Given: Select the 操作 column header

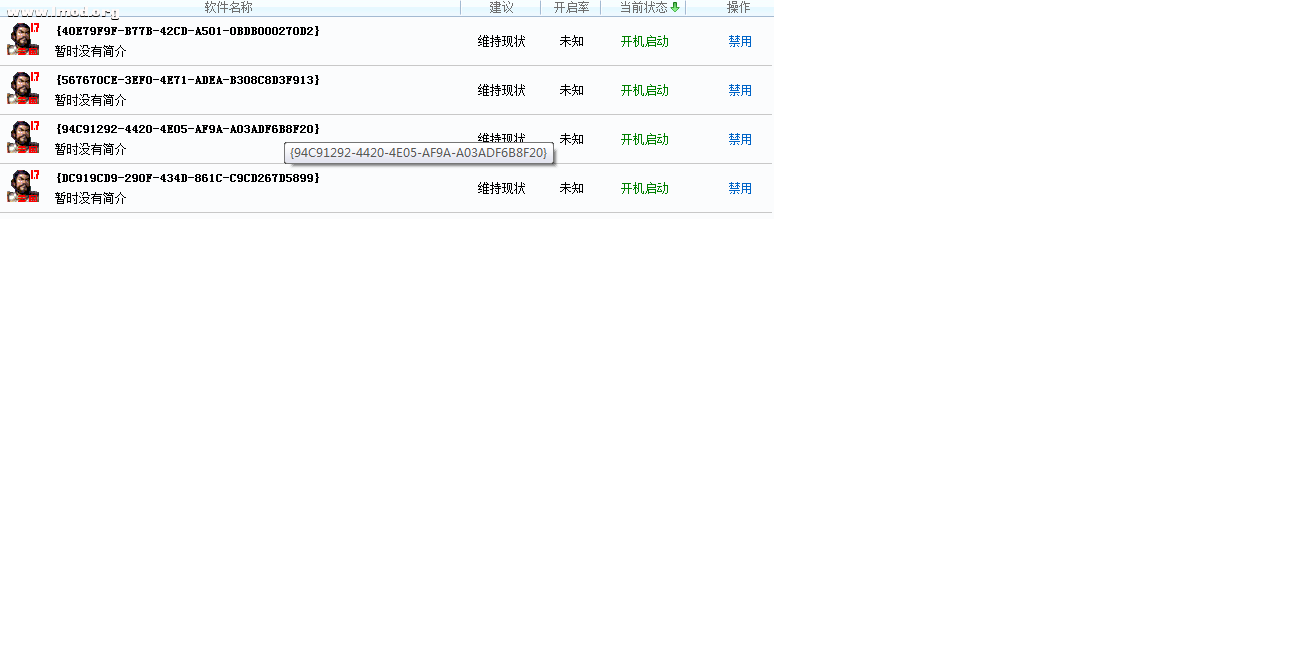Looking at the screenshot, I should tap(738, 7).
